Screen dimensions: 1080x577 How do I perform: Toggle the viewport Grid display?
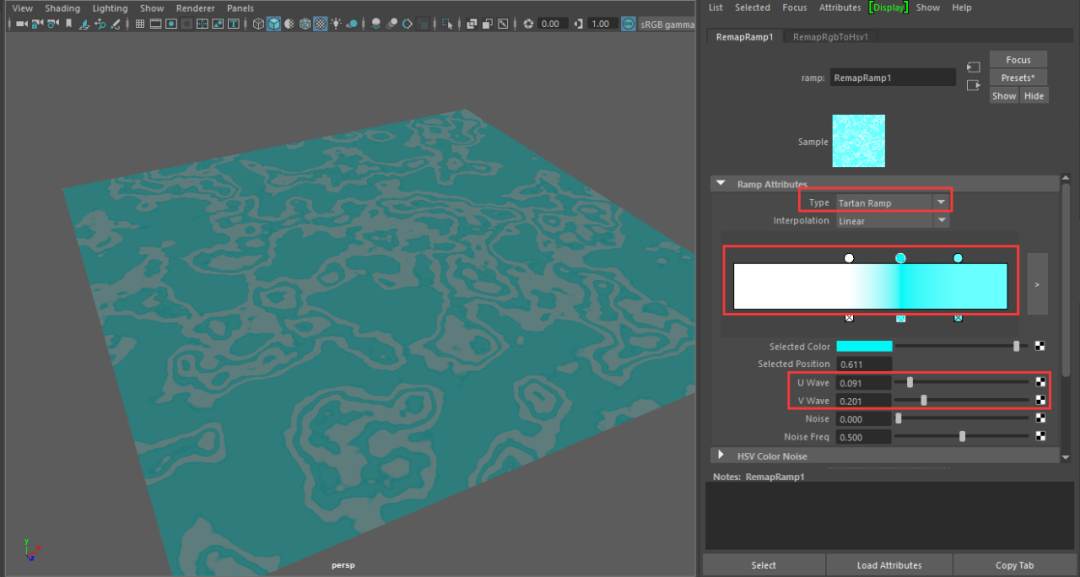(x=140, y=24)
